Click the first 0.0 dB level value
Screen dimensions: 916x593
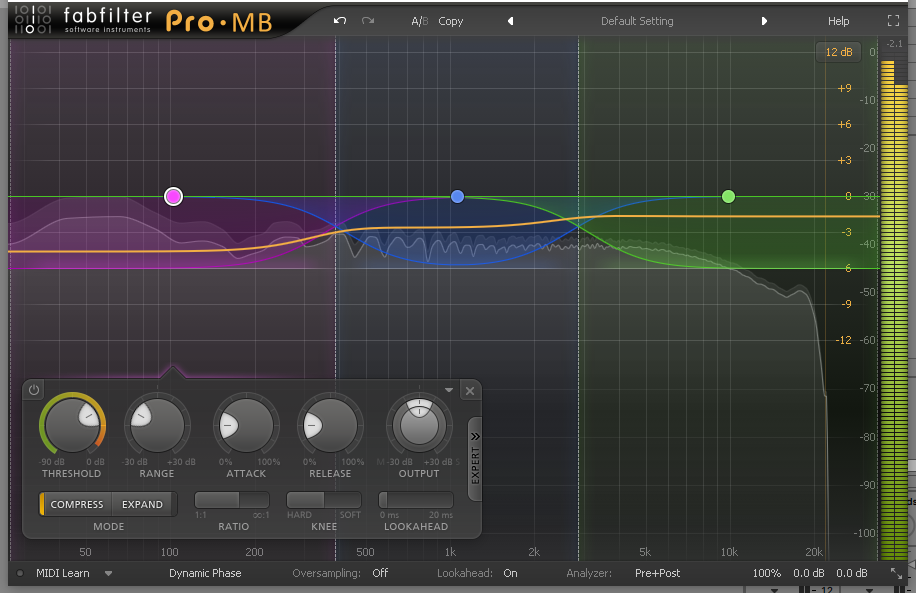pos(809,573)
